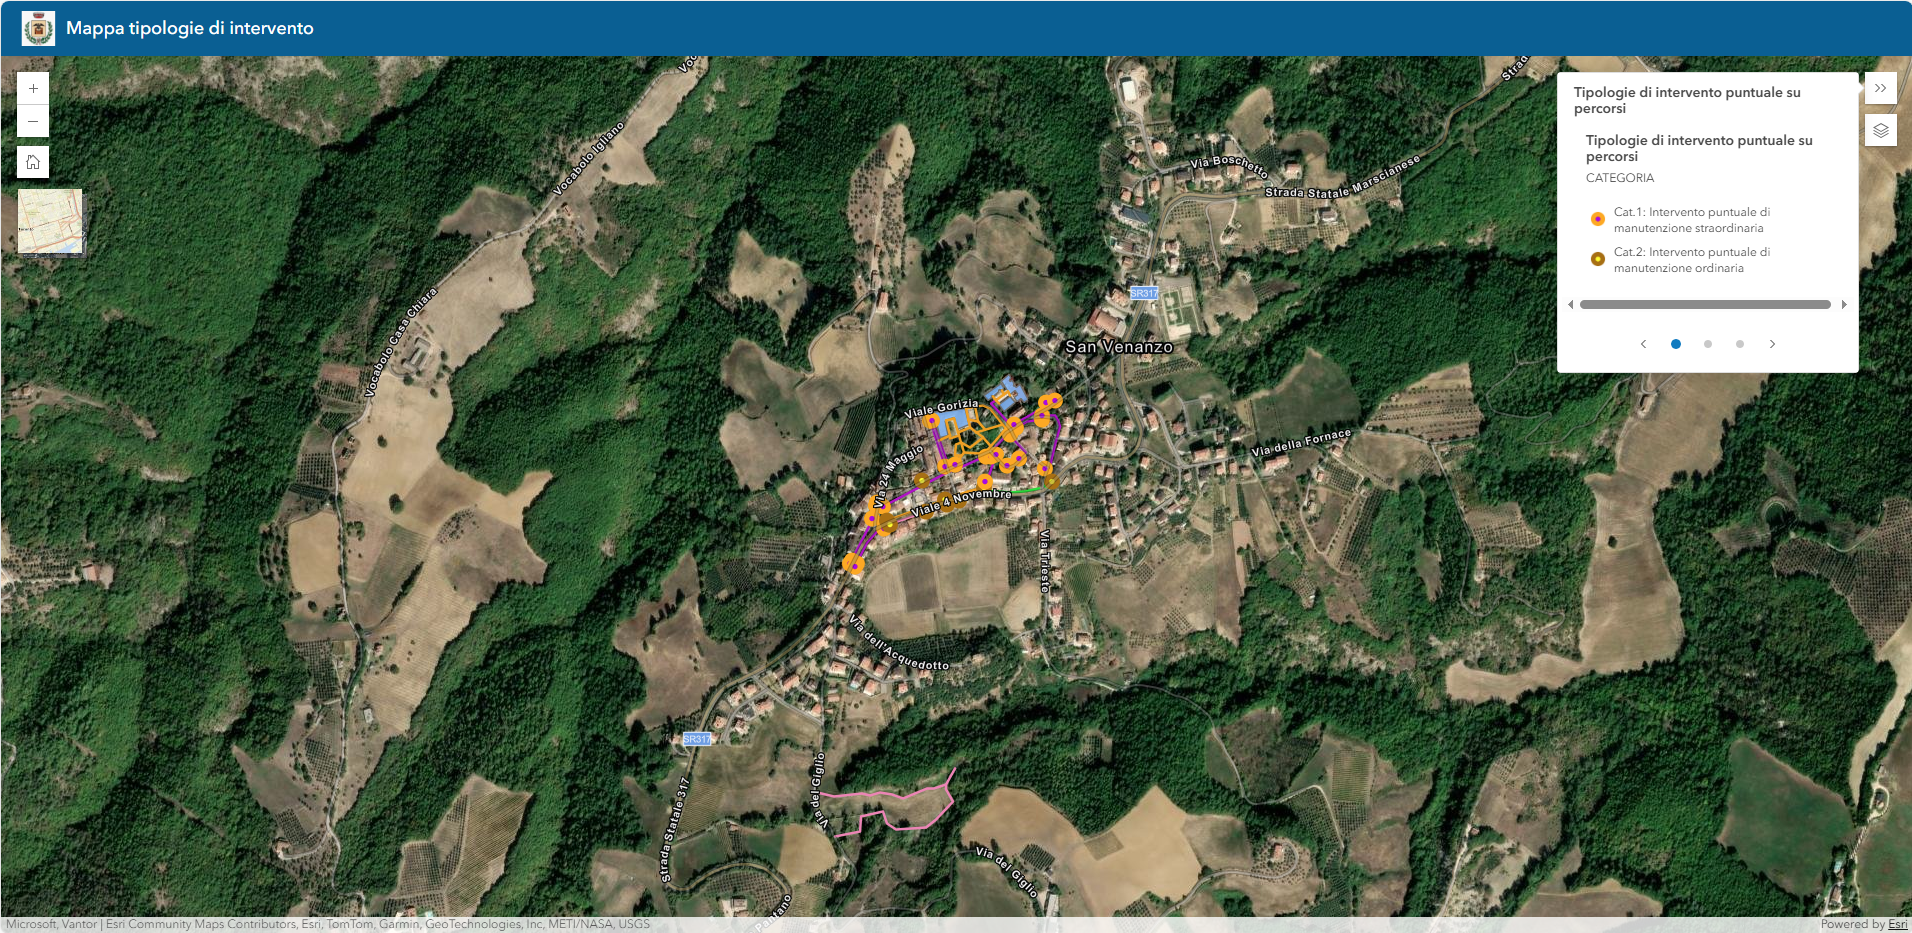Image resolution: width=1912 pixels, height=933 pixels.
Task: Click the Cat.1 orange-purple legend symbol
Action: 1598,219
